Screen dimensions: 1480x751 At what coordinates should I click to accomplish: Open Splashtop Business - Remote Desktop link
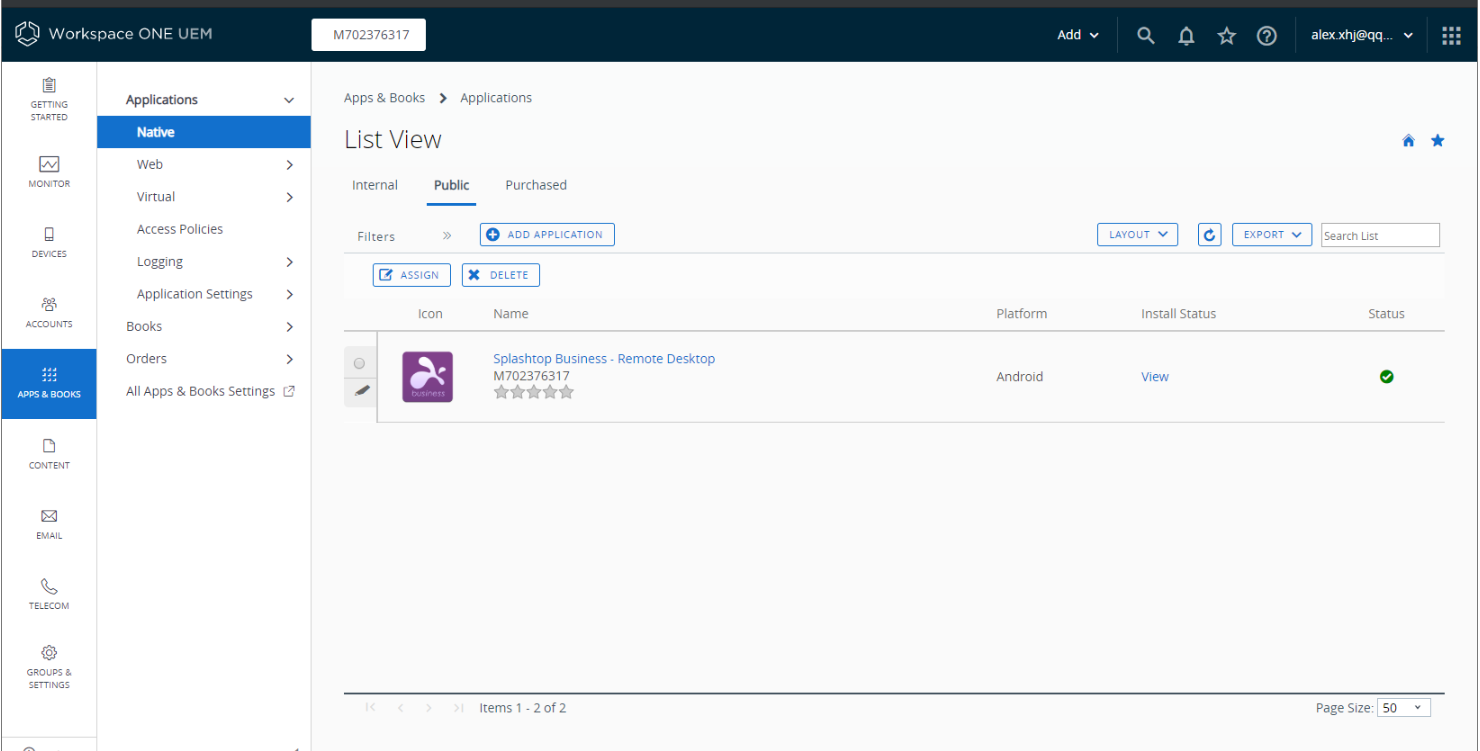click(604, 359)
